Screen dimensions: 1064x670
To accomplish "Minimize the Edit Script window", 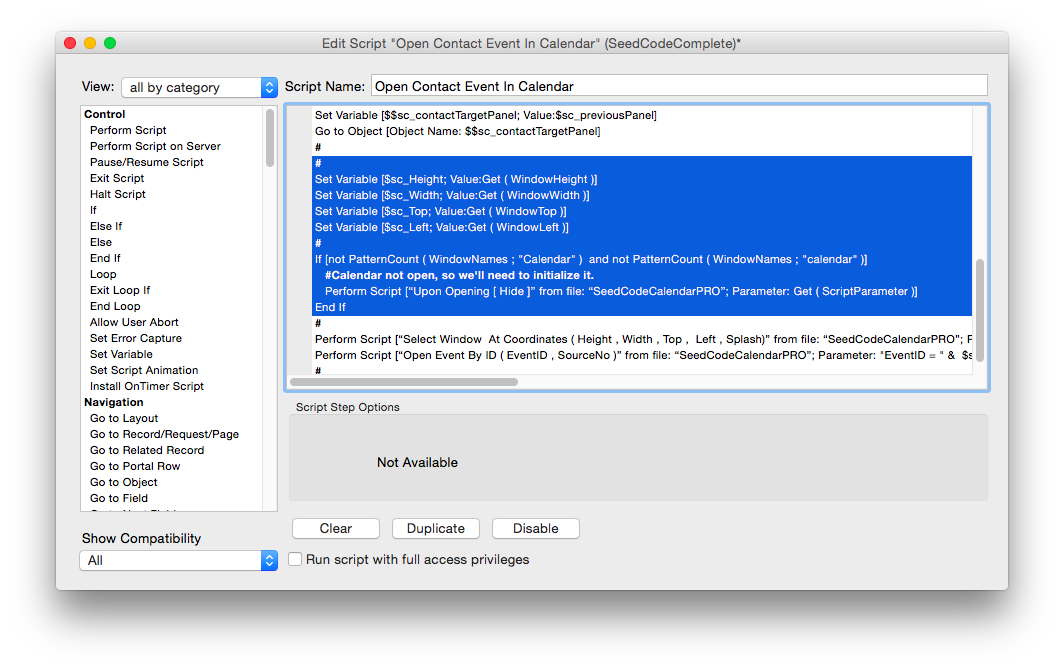I will pos(90,43).
